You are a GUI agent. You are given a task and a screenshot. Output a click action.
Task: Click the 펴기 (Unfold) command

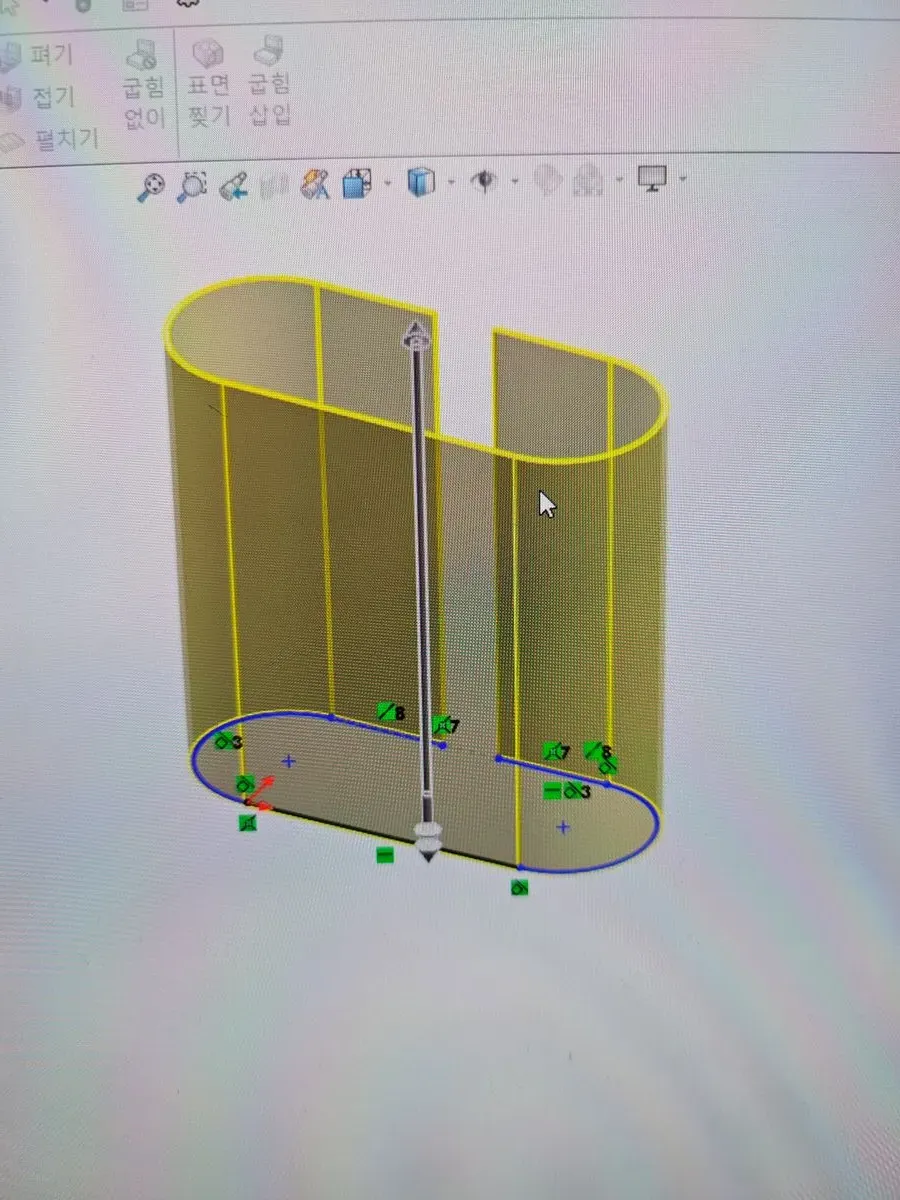coord(40,57)
